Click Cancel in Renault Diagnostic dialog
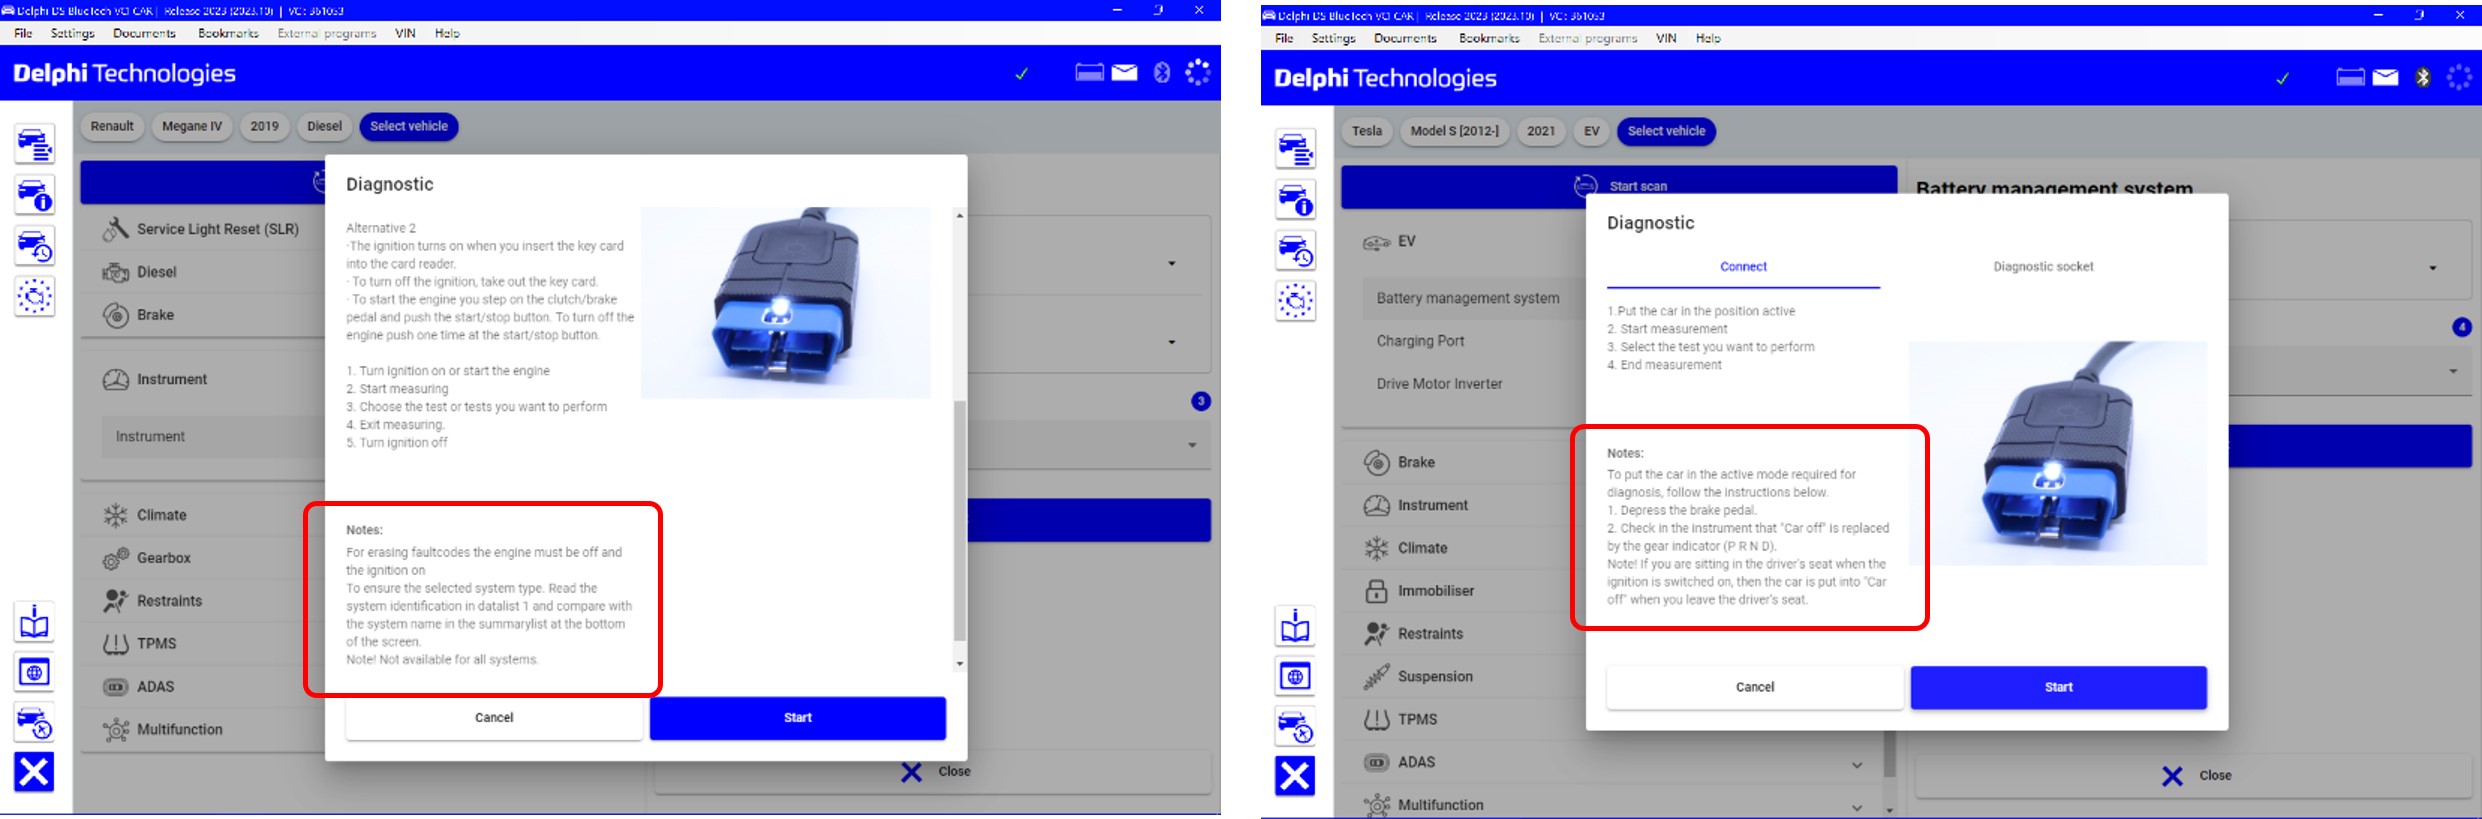Viewport: 2482px width, 819px height. click(494, 718)
